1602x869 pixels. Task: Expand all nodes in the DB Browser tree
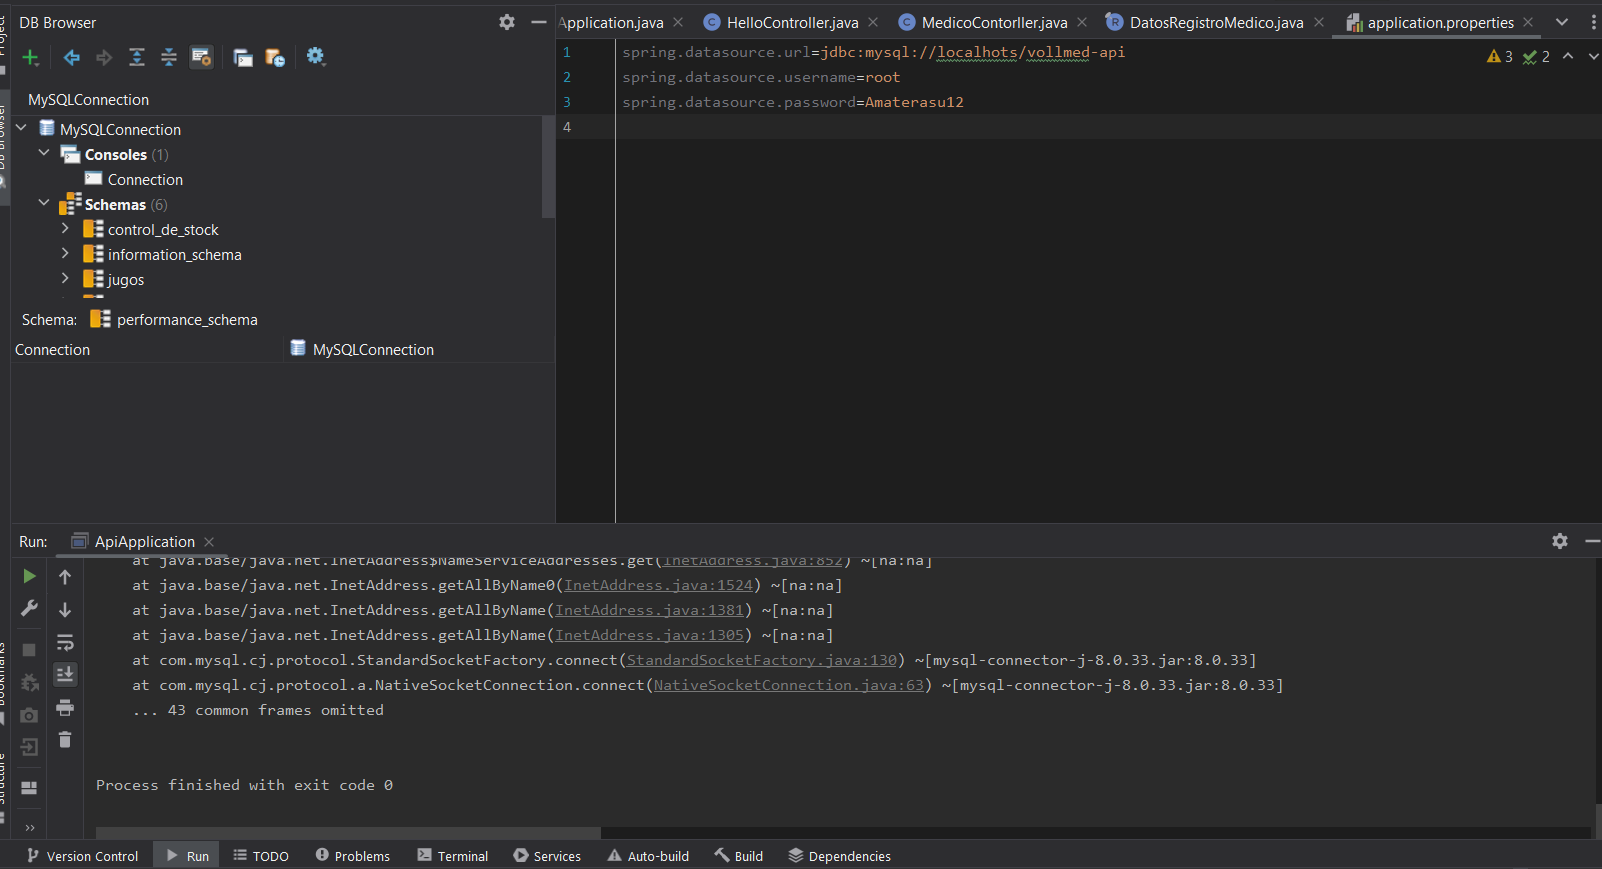[137, 58]
